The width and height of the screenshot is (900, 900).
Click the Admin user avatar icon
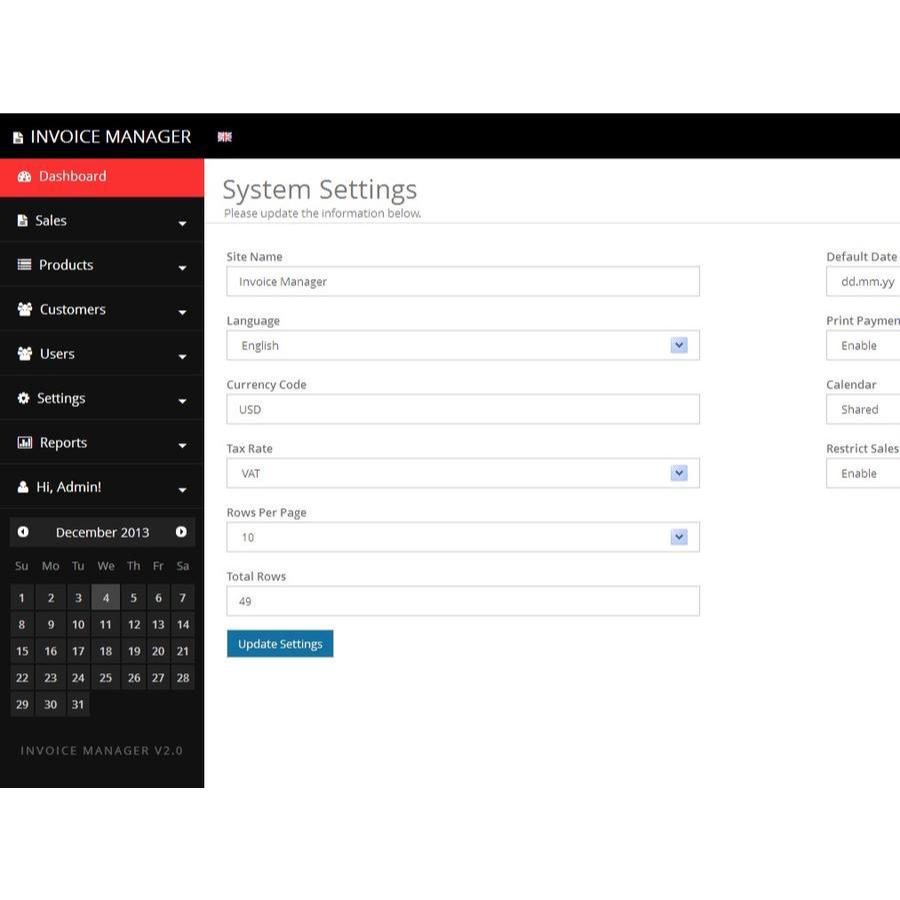coord(23,487)
